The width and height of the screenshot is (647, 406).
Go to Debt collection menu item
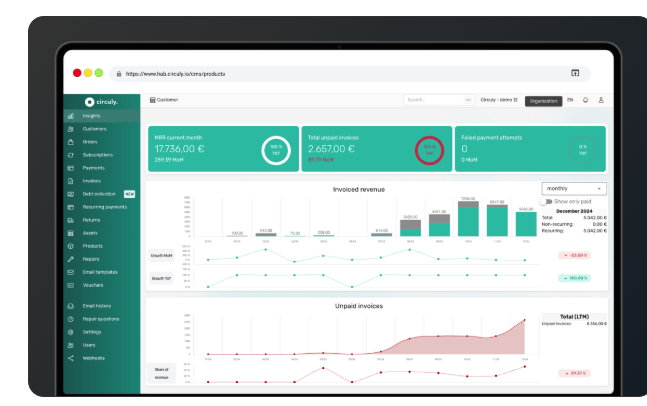[x=100, y=193]
